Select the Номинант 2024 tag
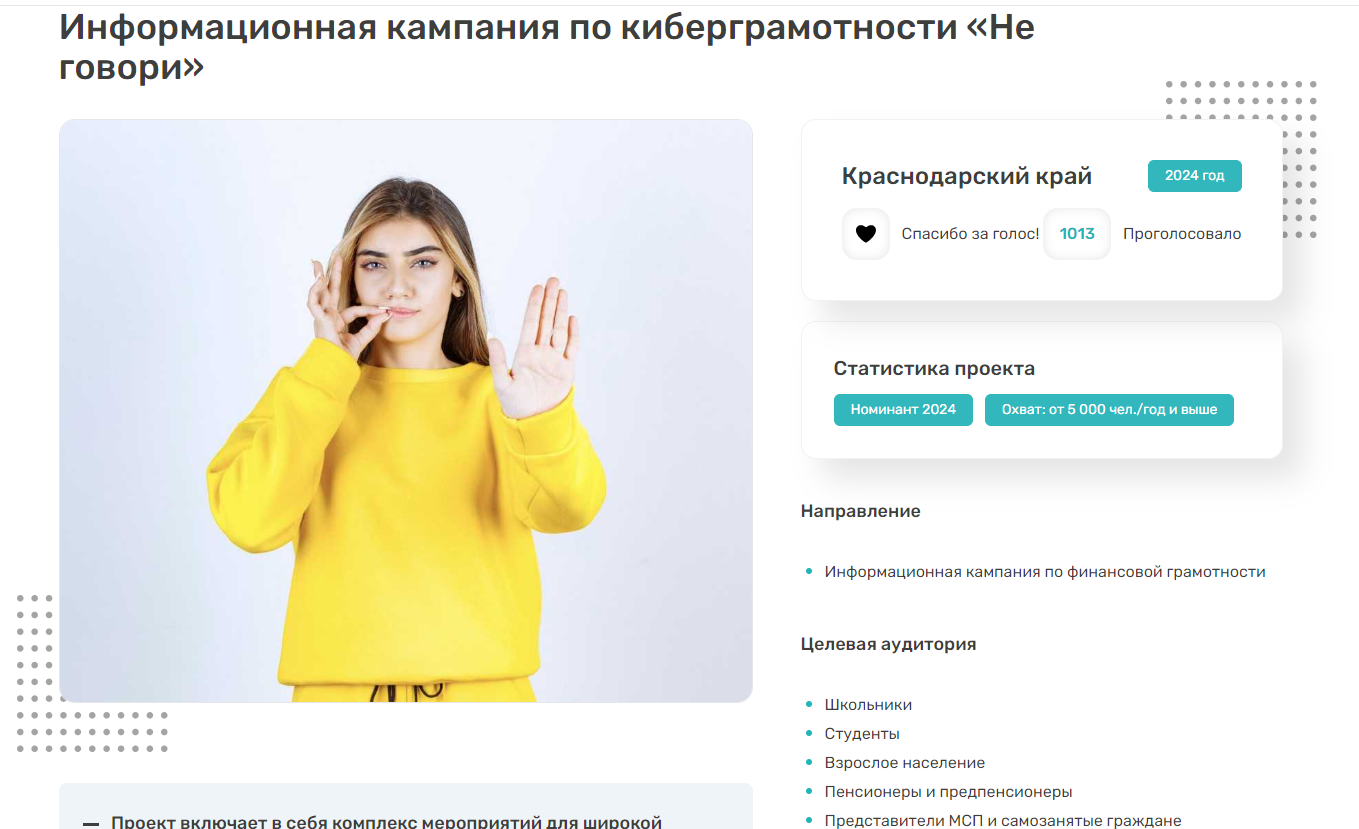 903,410
